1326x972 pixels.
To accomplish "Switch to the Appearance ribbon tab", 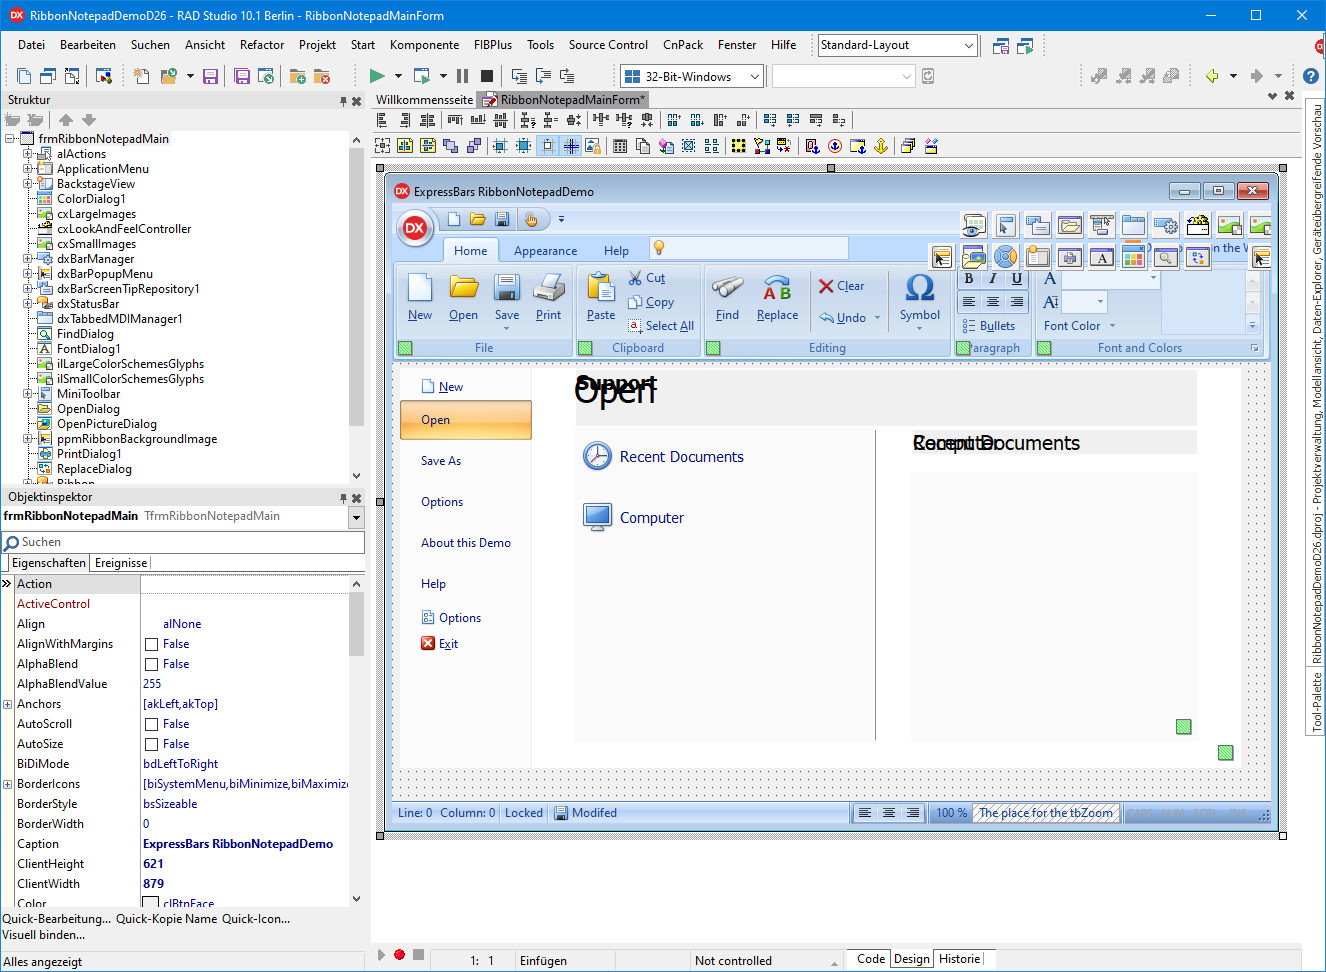I will 545,250.
